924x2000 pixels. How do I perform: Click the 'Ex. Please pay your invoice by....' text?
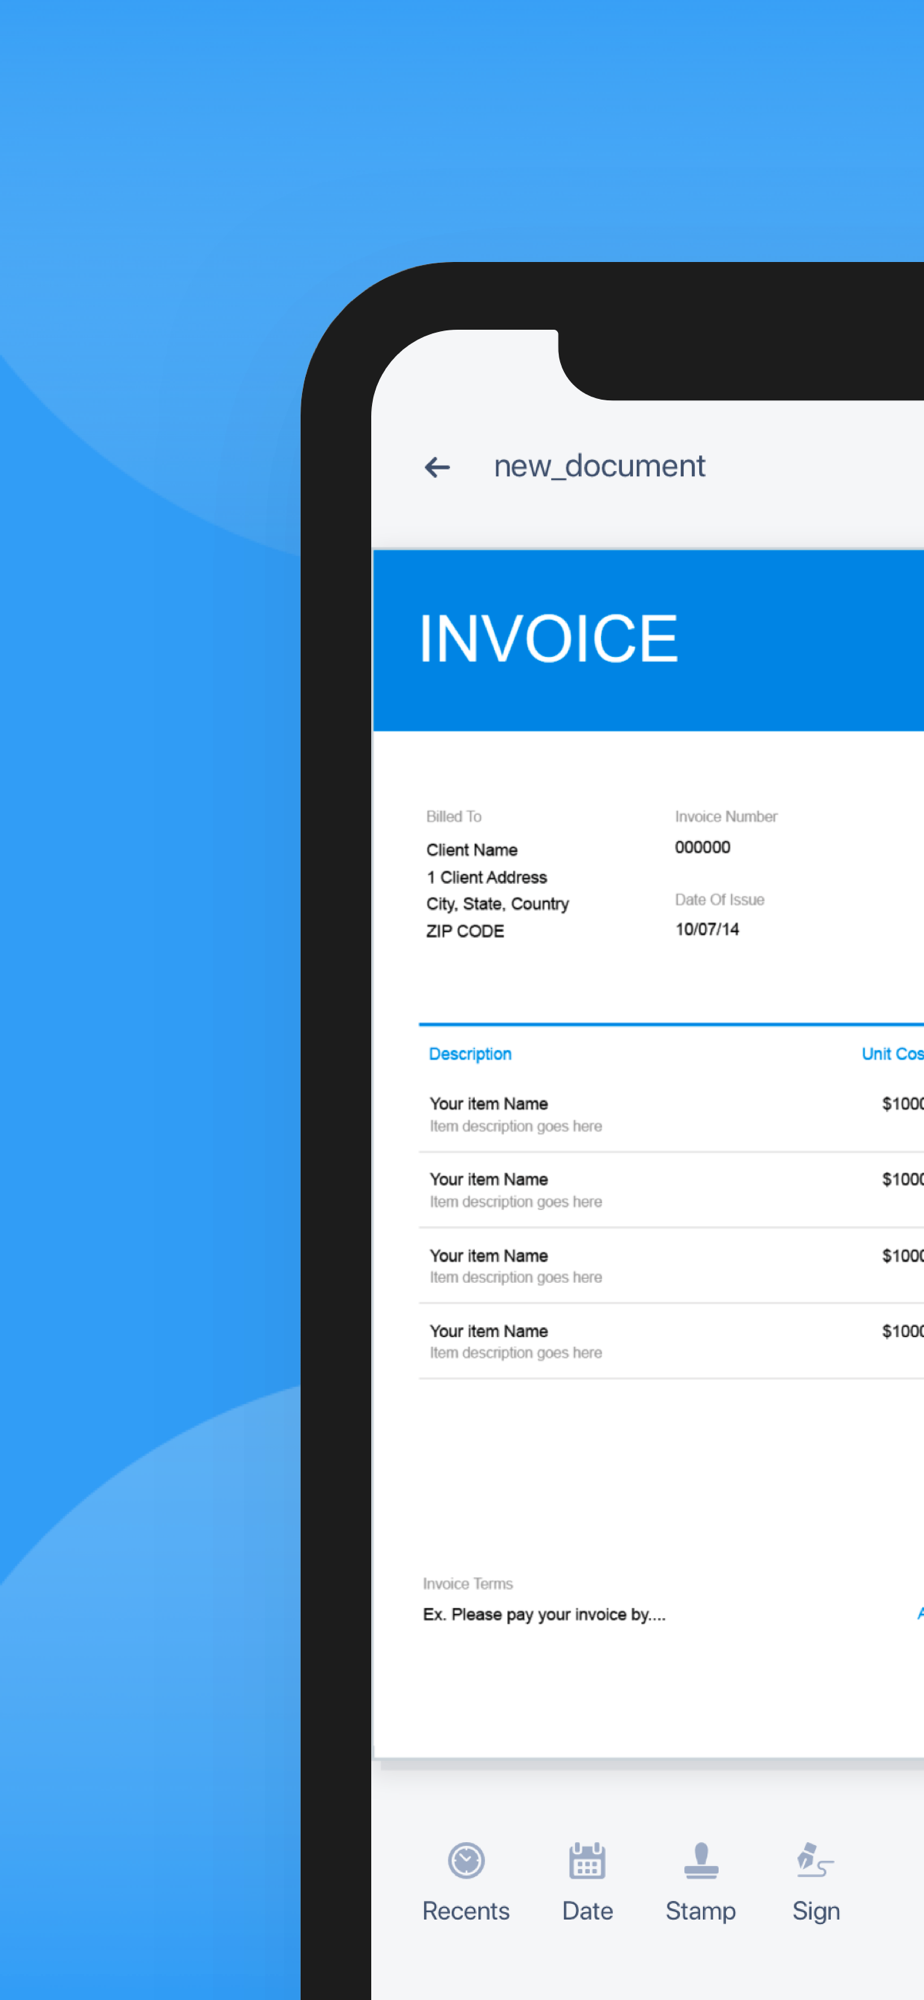(544, 1614)
